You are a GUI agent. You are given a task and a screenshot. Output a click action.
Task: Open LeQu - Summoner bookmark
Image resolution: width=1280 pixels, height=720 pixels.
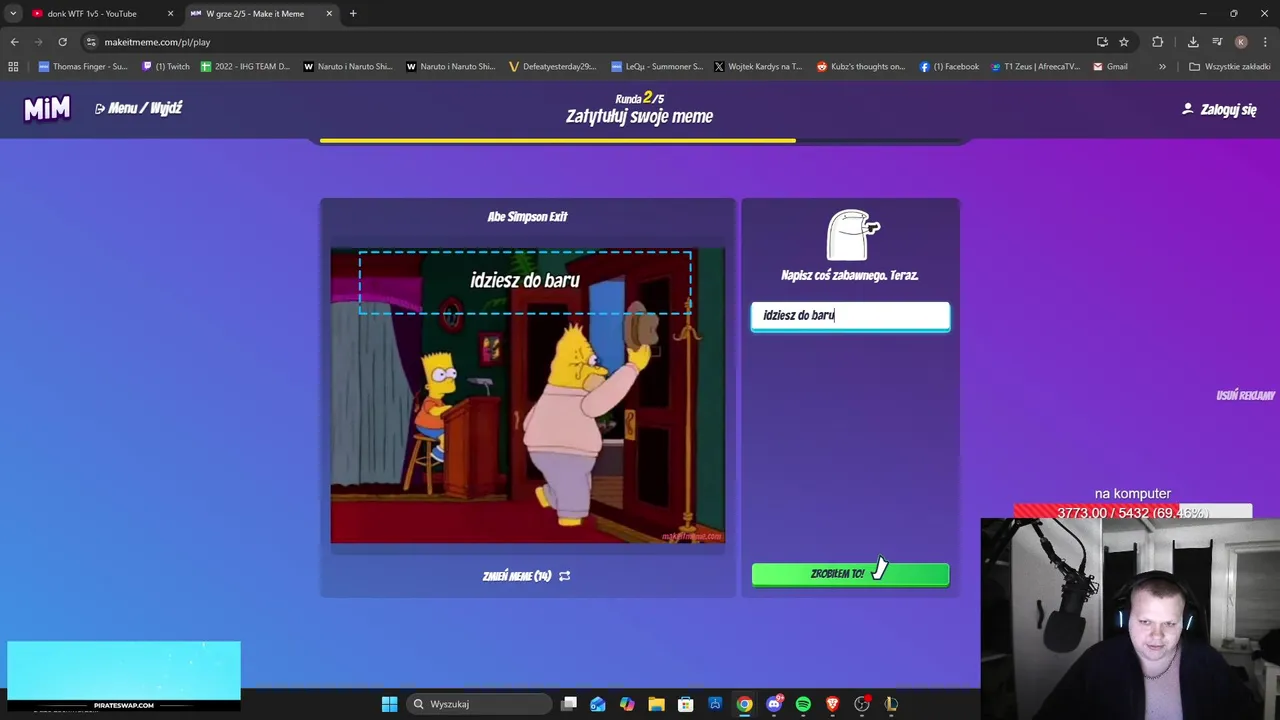coord(657,67)
